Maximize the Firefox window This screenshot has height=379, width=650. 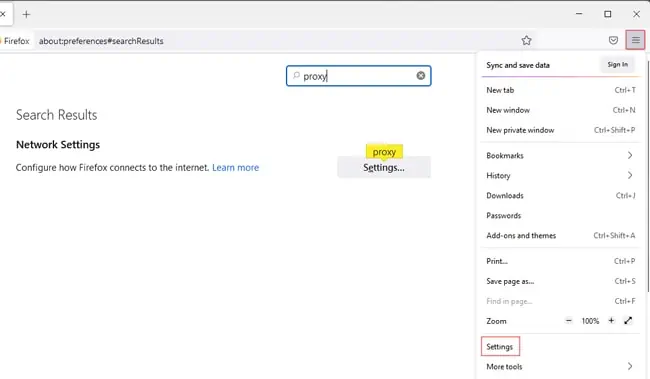point(608,14)
